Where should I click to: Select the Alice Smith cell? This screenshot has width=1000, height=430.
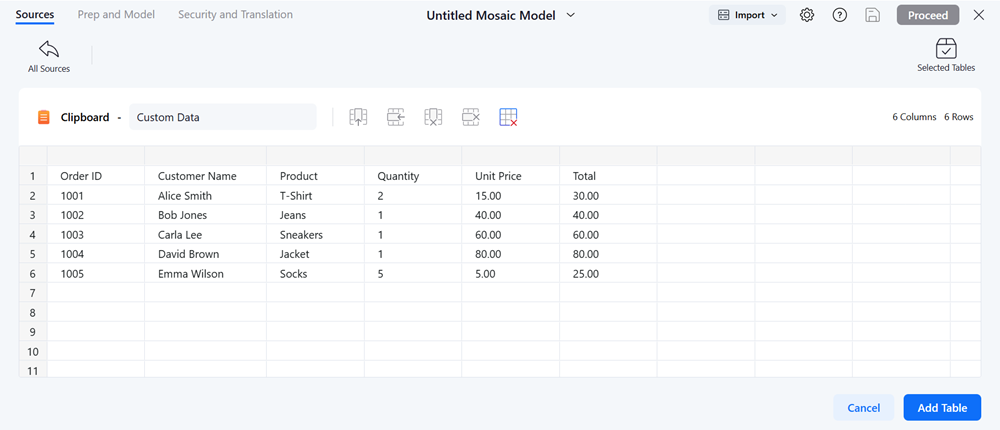coord(204,196)
